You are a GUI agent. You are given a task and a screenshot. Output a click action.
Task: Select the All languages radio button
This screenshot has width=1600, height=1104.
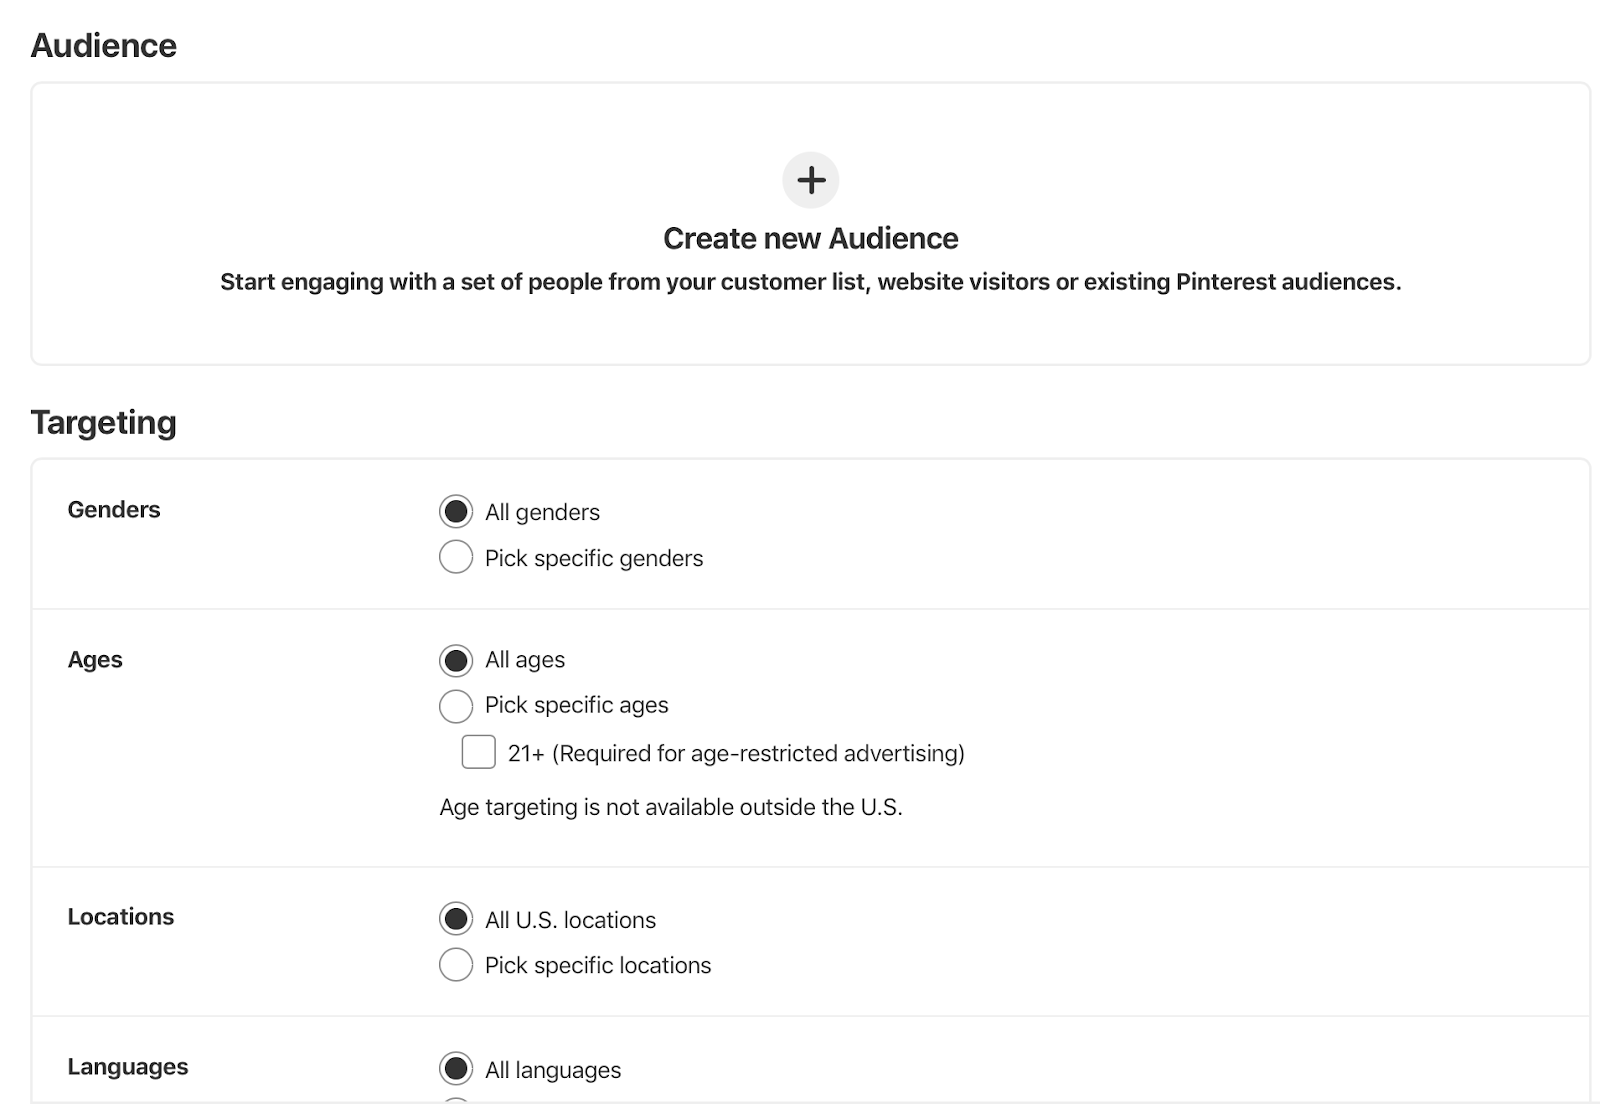(x=456, y=1069)
